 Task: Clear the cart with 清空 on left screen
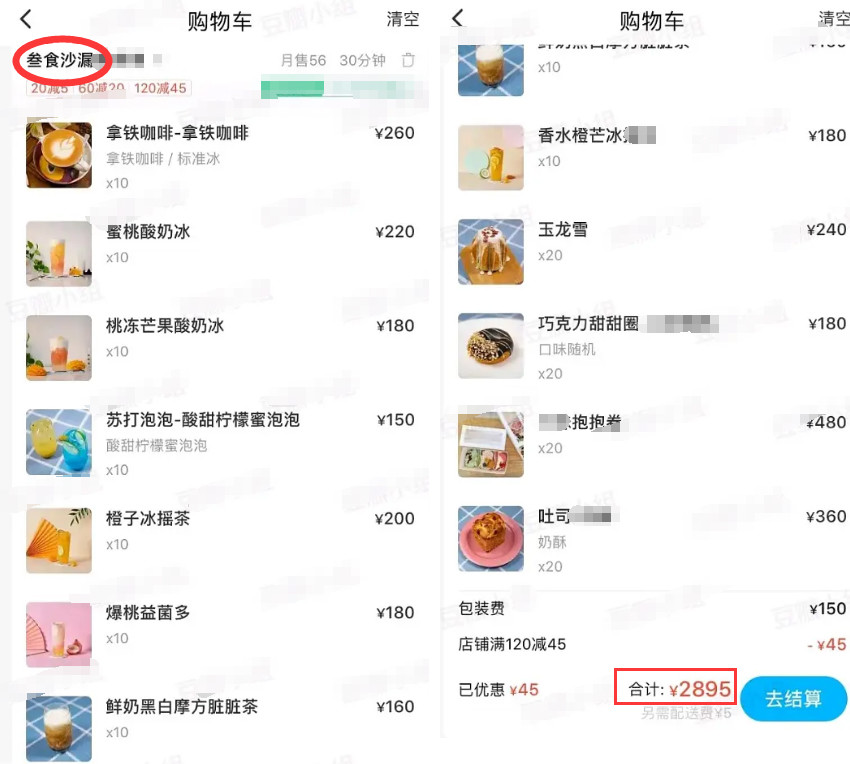pyautogui.click(x=403, y=20)
